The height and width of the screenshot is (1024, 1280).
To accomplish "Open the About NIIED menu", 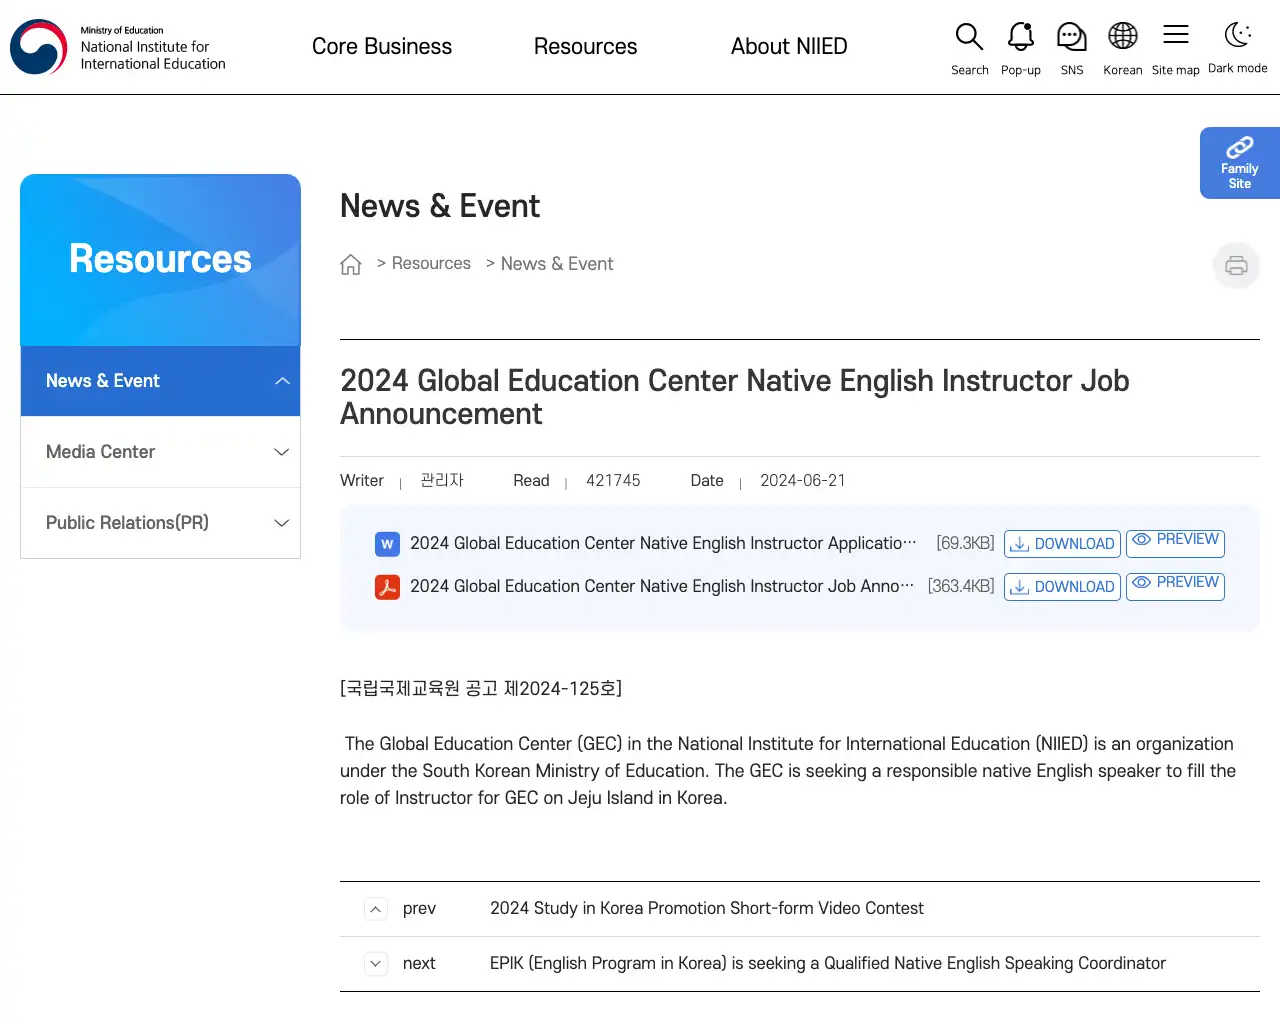I will tap(789, 47).
